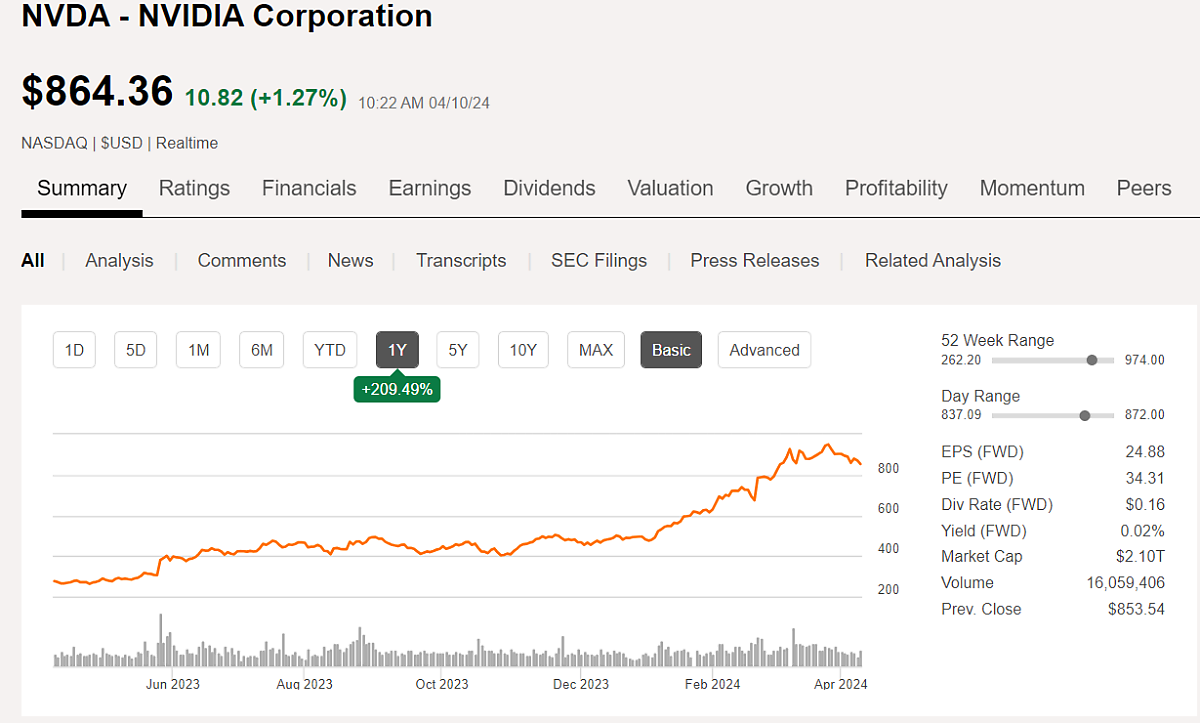Screen dimensions: 1200x723
Task: Click the Feb 2024 axis label
Action: 712,684
